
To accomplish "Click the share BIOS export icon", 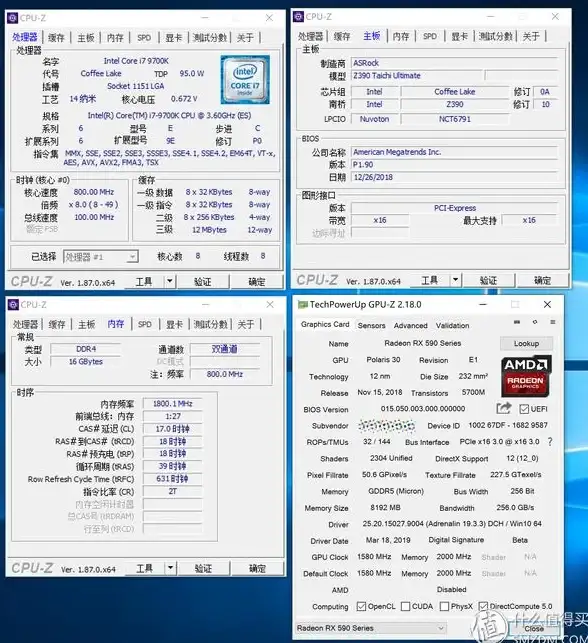I will 504,408.
